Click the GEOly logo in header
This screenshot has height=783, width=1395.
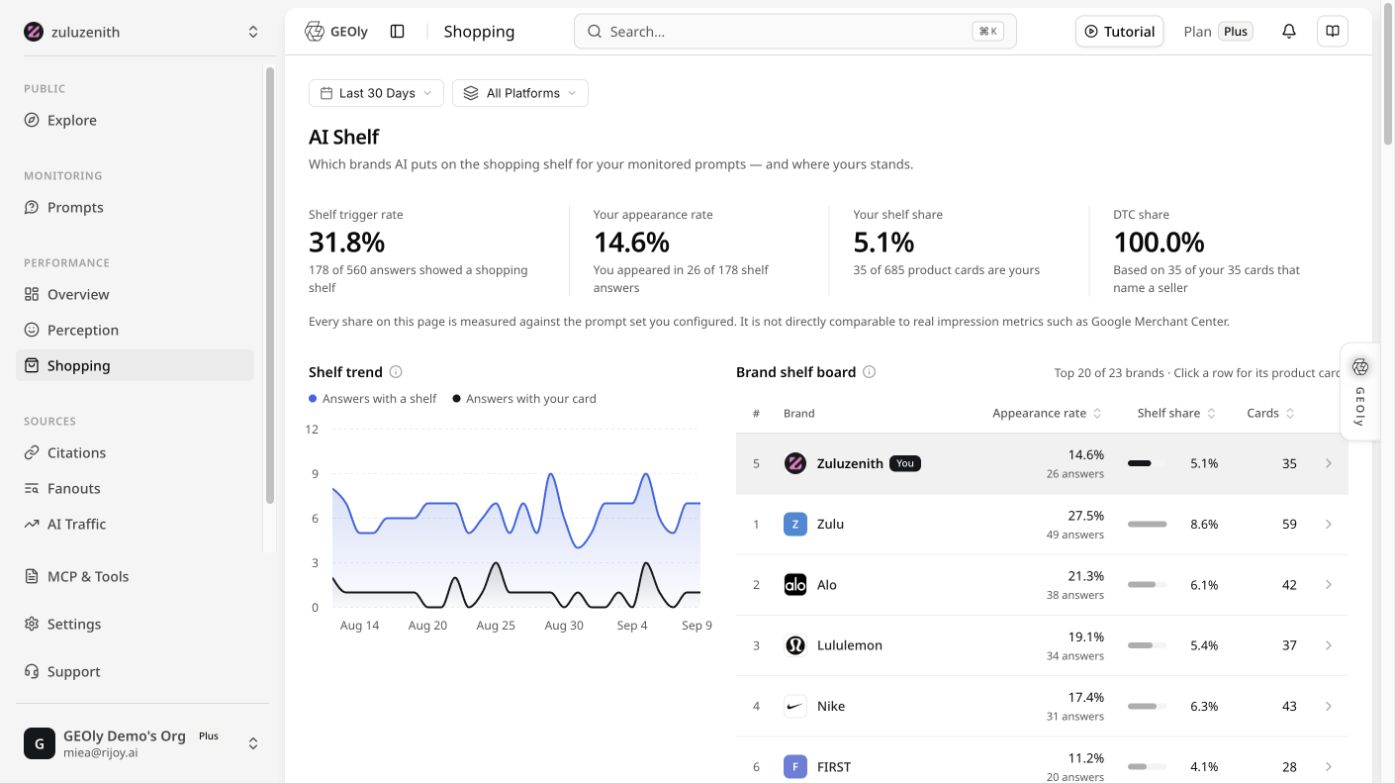click(336, 31)
